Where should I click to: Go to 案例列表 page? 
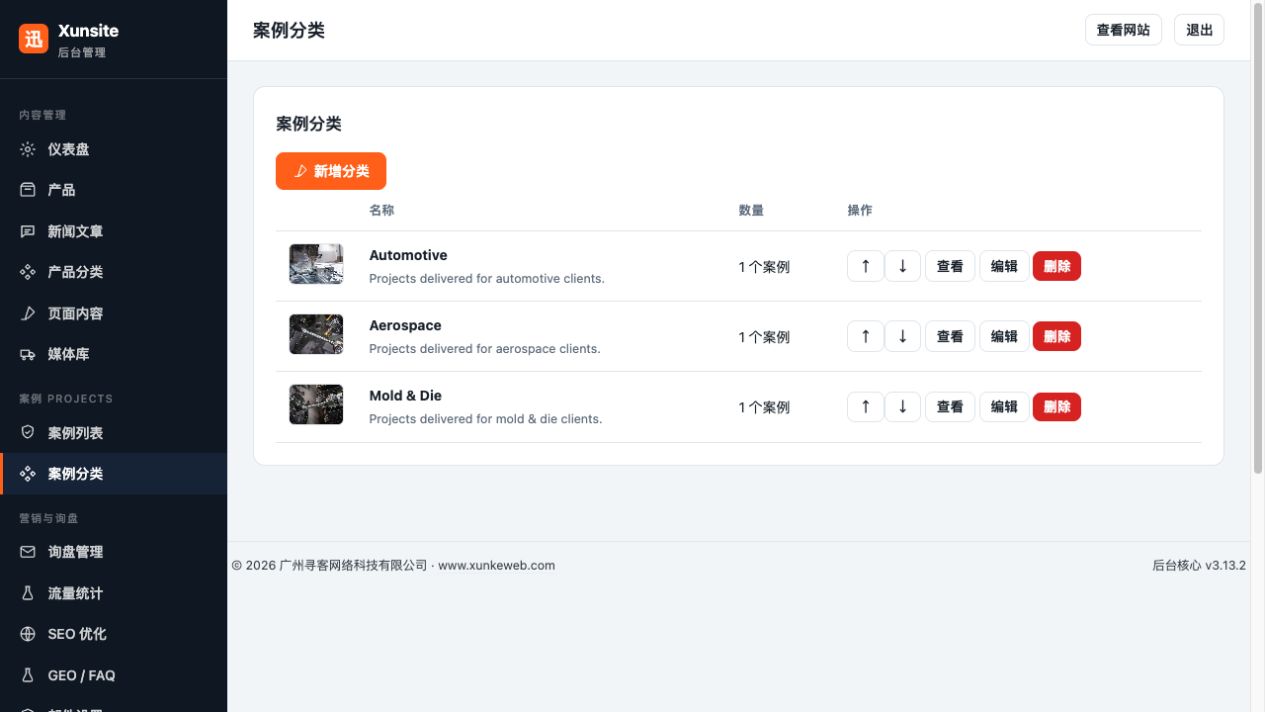pos(113,433)
